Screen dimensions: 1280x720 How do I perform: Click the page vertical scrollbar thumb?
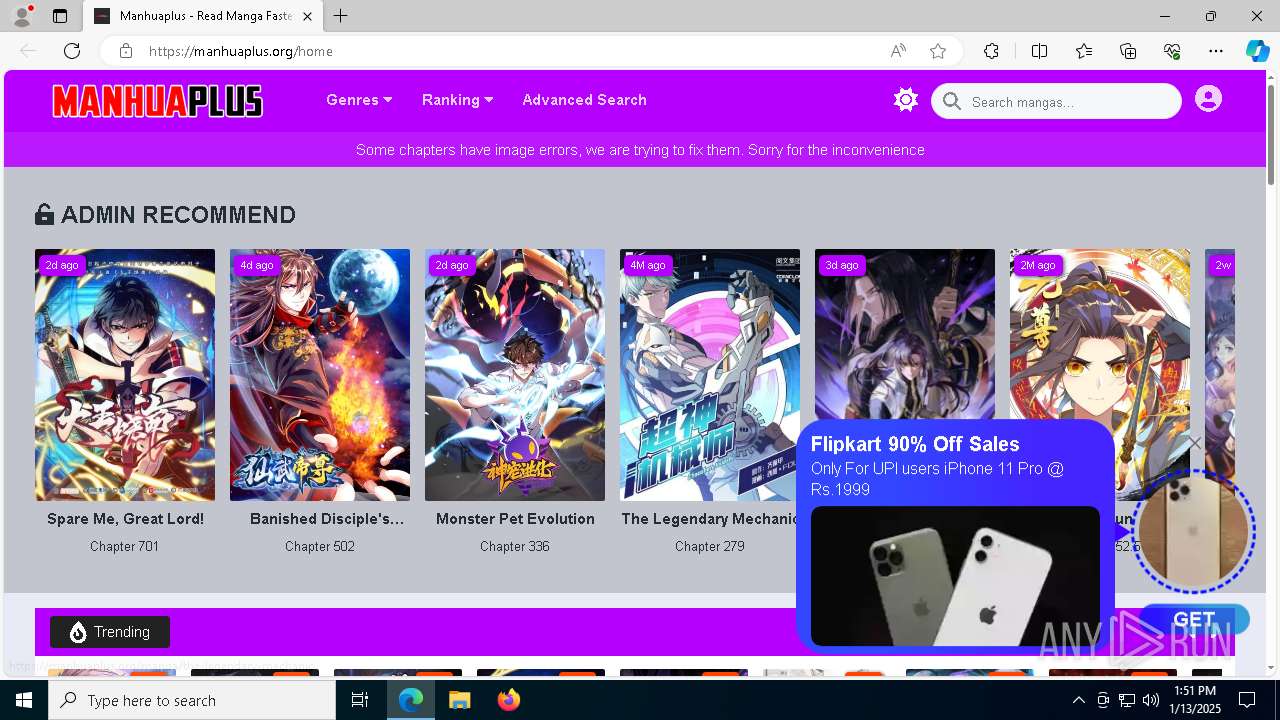(1271, 135)
